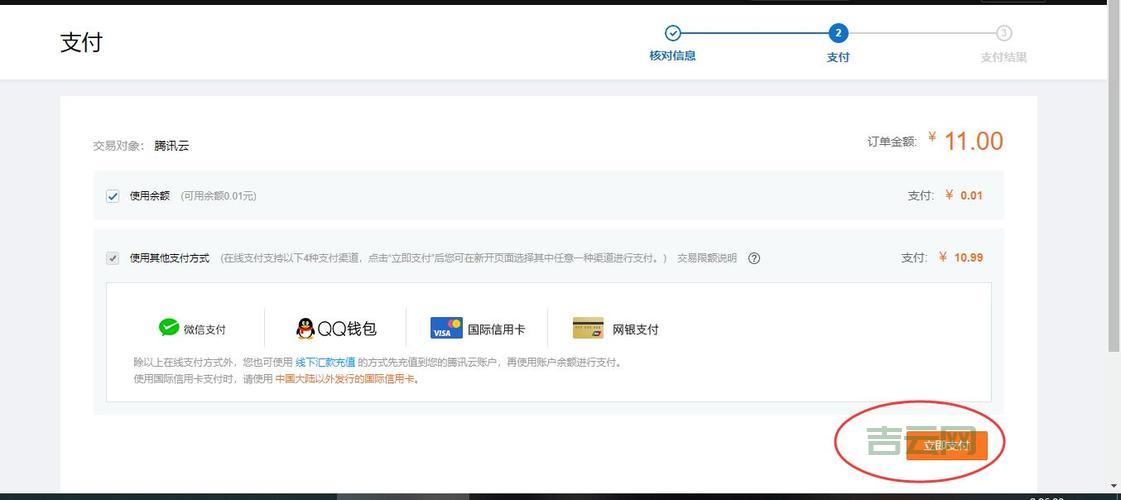Toggle the 使用其他支付方式 checkbox

pyautogui.click(x=113, y=258)
